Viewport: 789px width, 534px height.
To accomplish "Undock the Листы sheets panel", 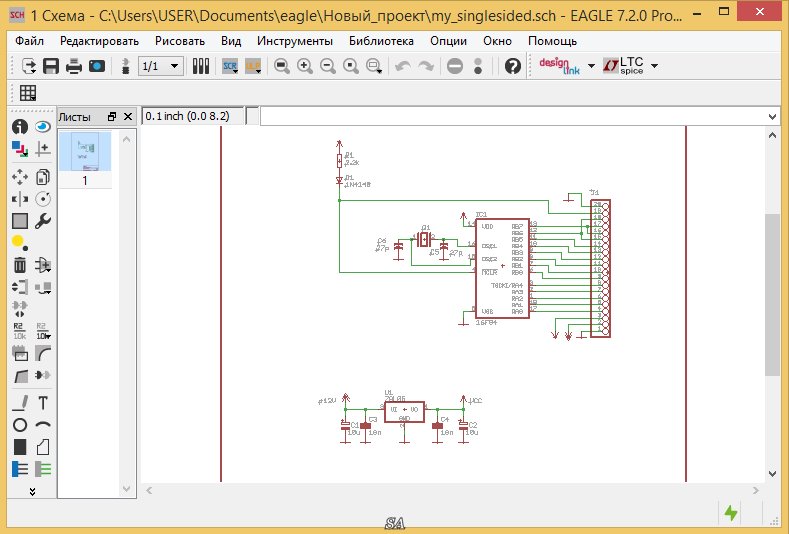I will pyautogui.click(x=112, y=117).
